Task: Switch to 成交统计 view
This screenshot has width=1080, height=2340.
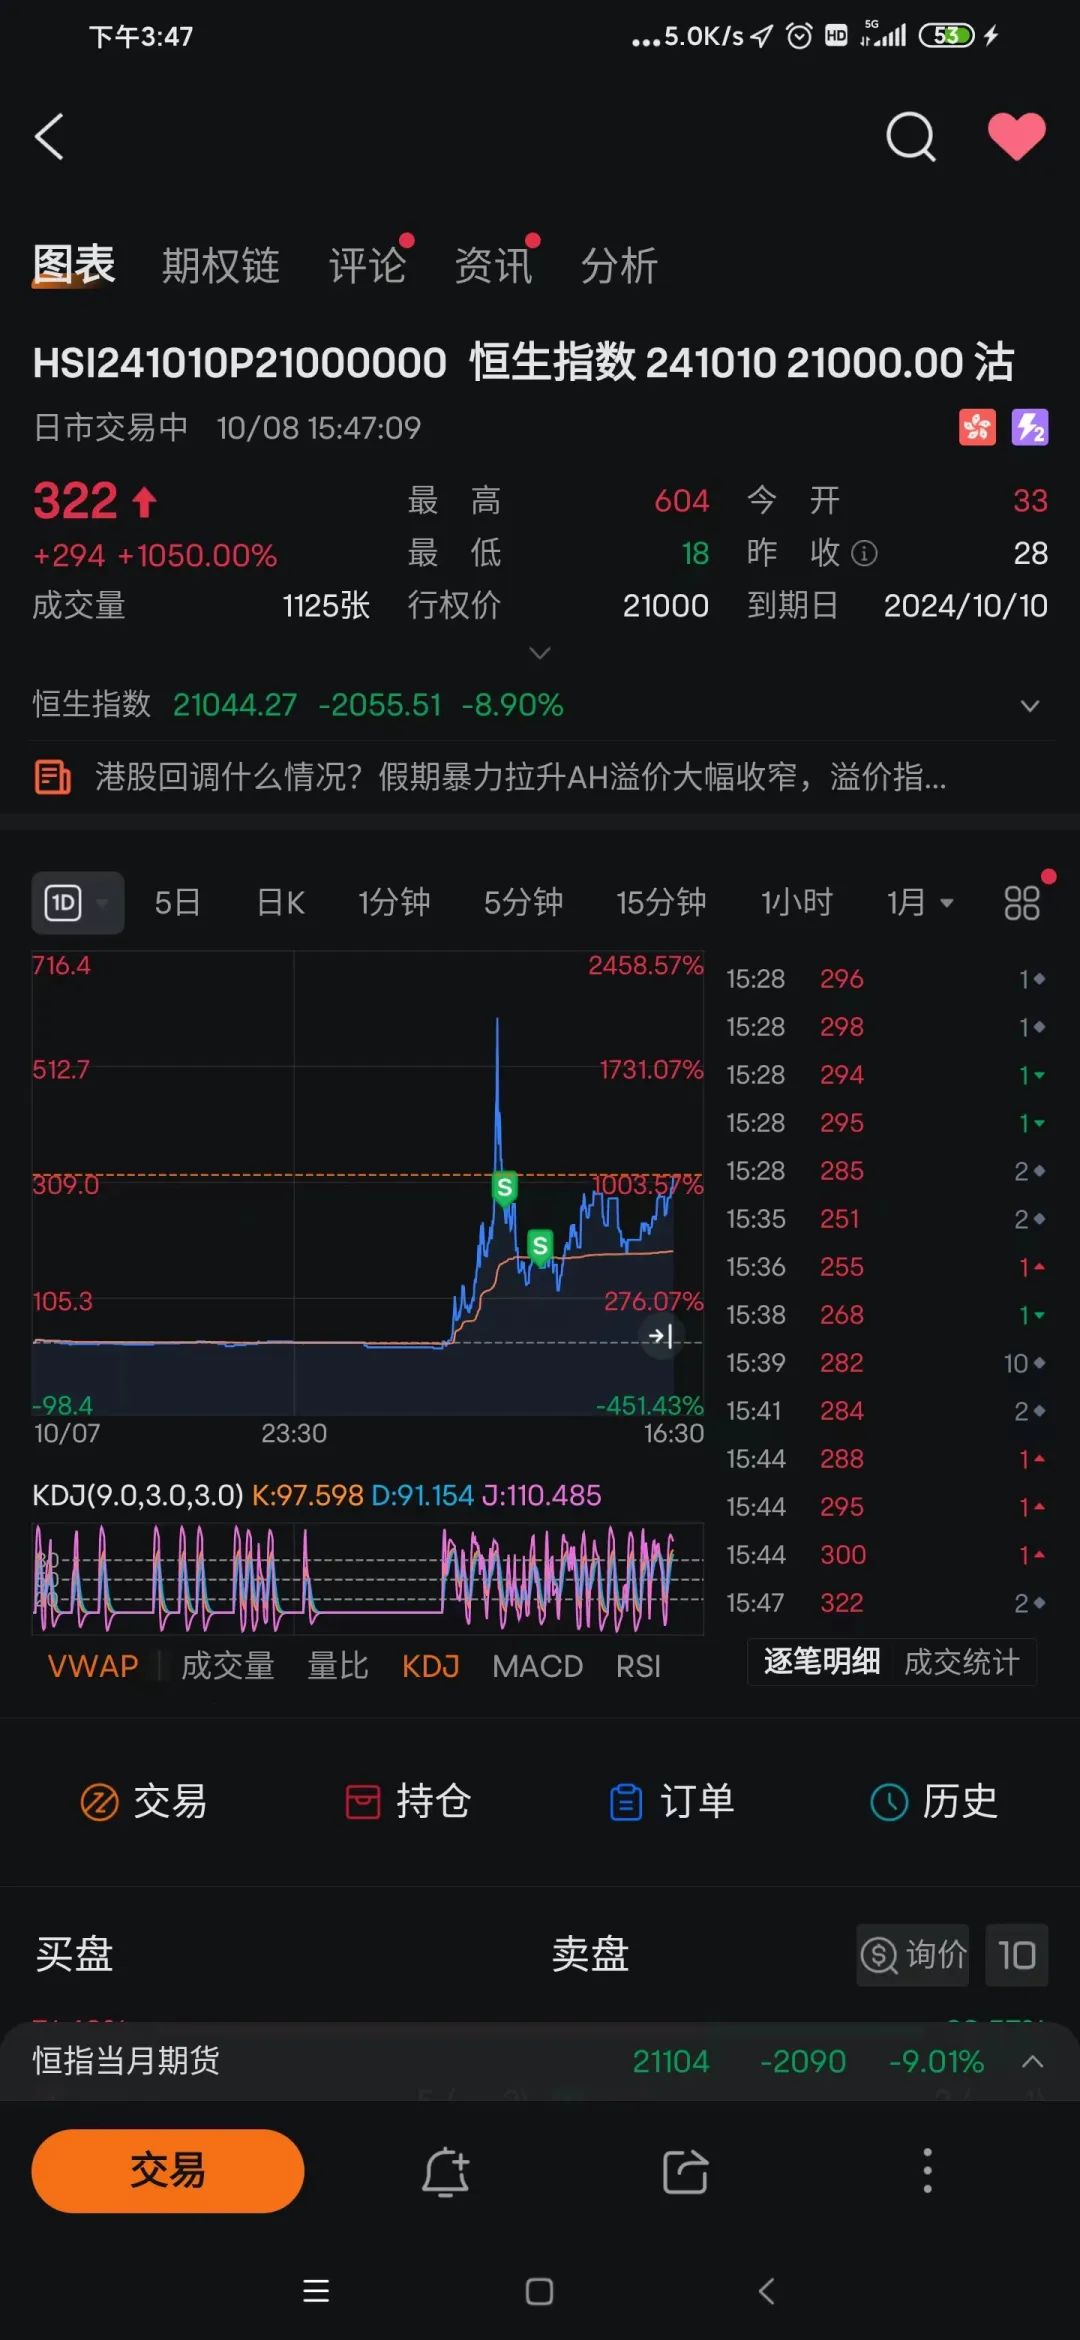Action: point(962,1662)
